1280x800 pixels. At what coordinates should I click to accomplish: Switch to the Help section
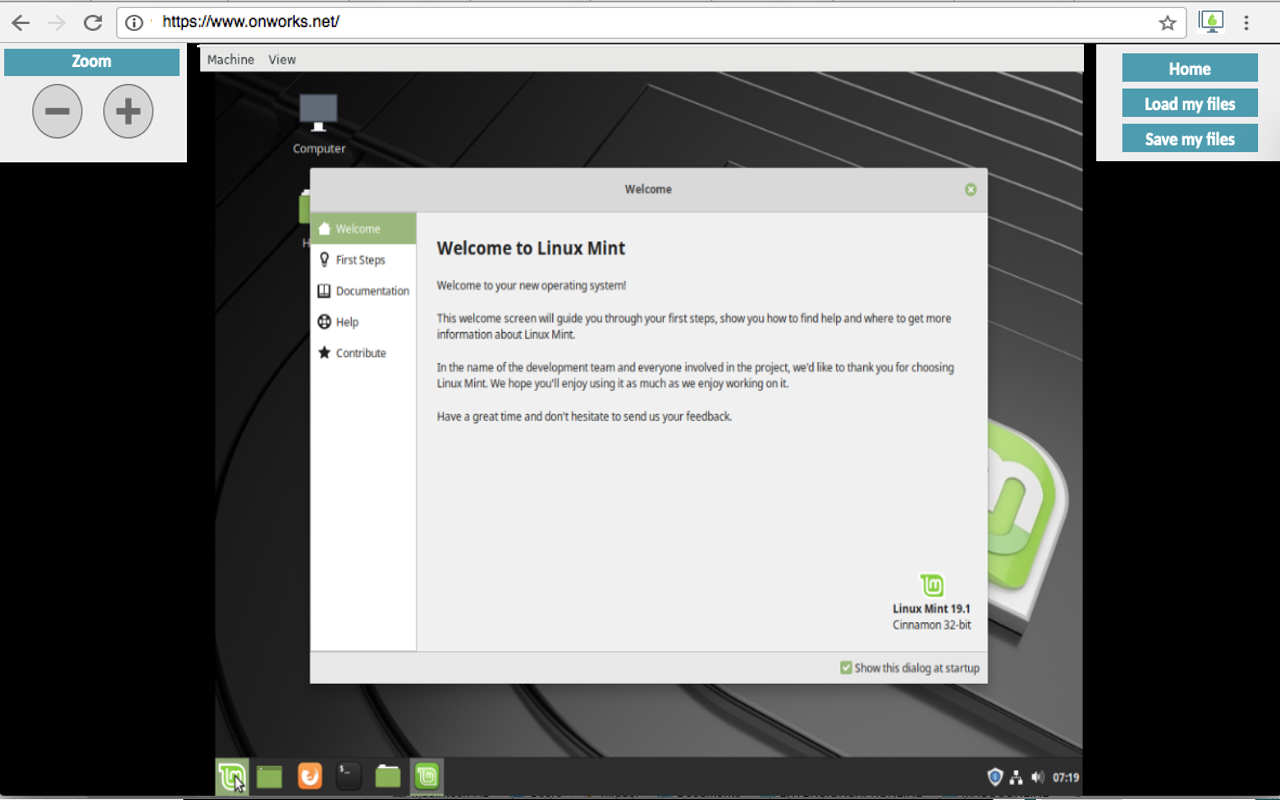point(363,322)
